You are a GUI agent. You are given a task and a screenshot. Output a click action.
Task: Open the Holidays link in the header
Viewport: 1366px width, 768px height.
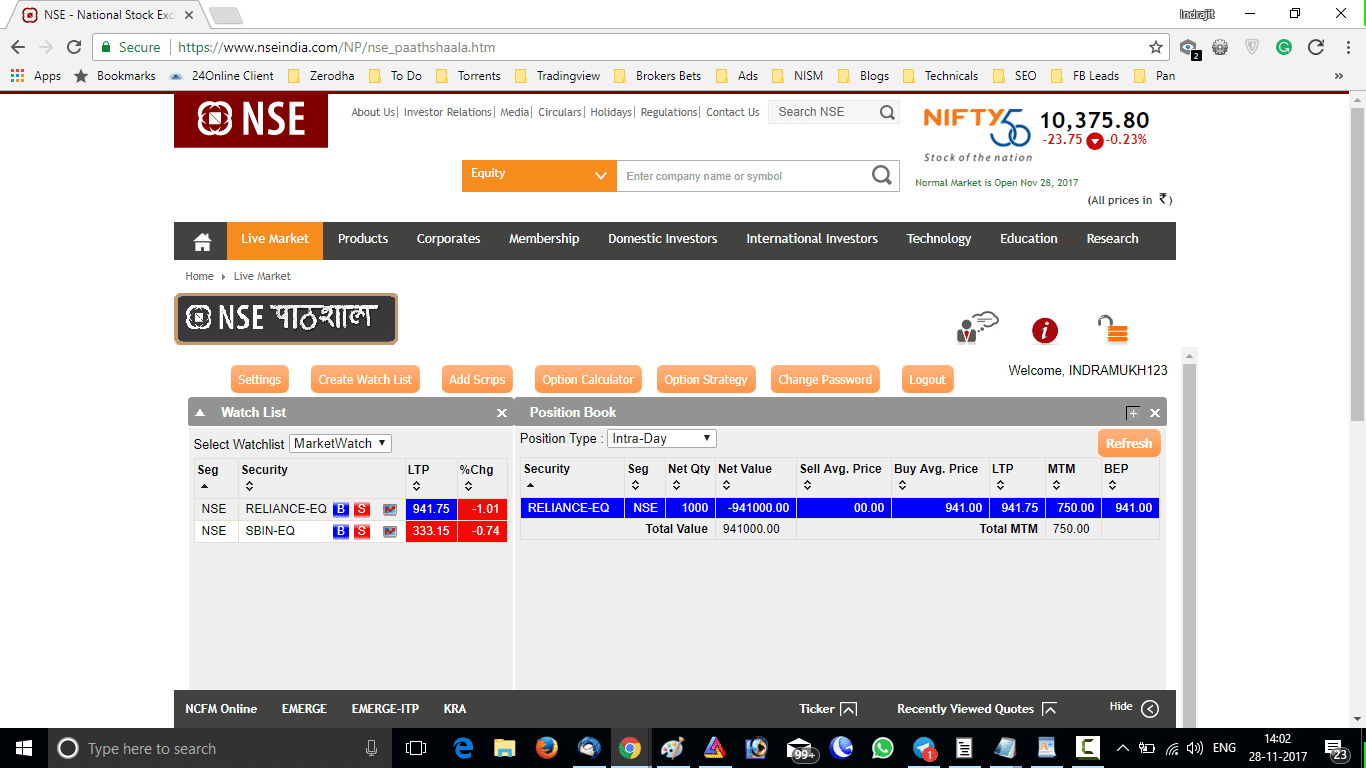coord(610,112)
